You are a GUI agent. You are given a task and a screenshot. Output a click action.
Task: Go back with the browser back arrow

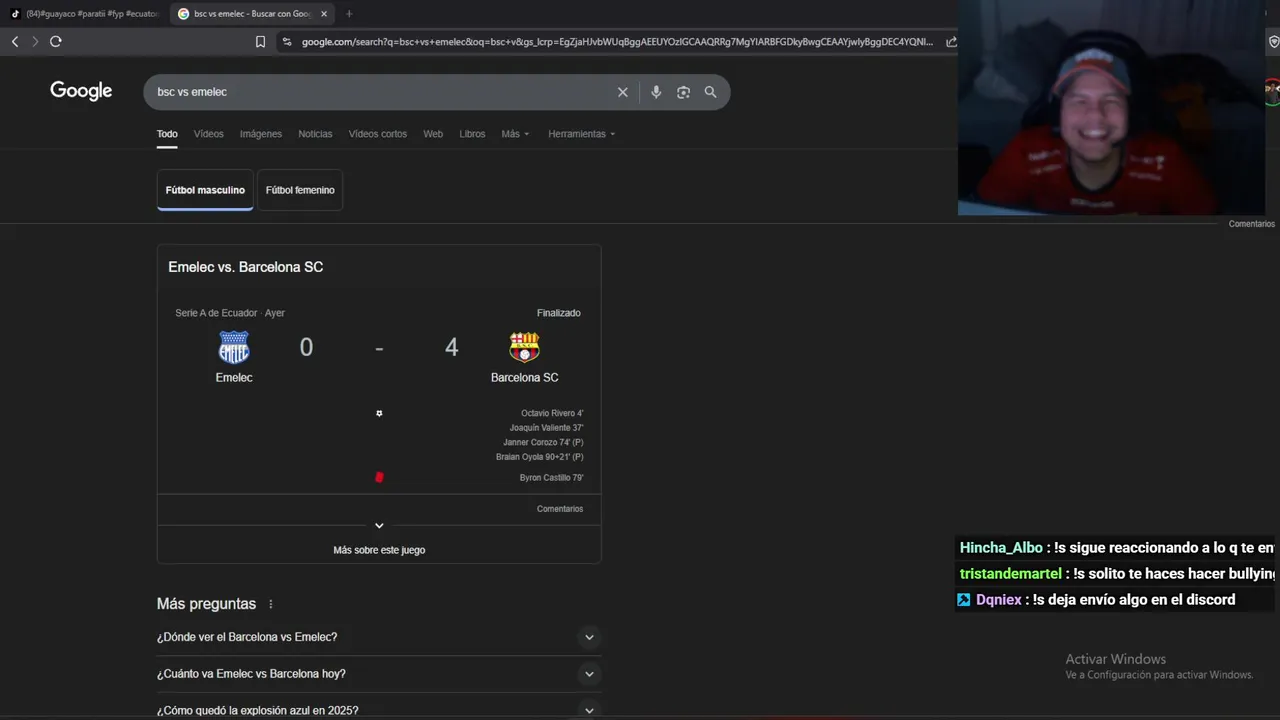click(15, 41)
